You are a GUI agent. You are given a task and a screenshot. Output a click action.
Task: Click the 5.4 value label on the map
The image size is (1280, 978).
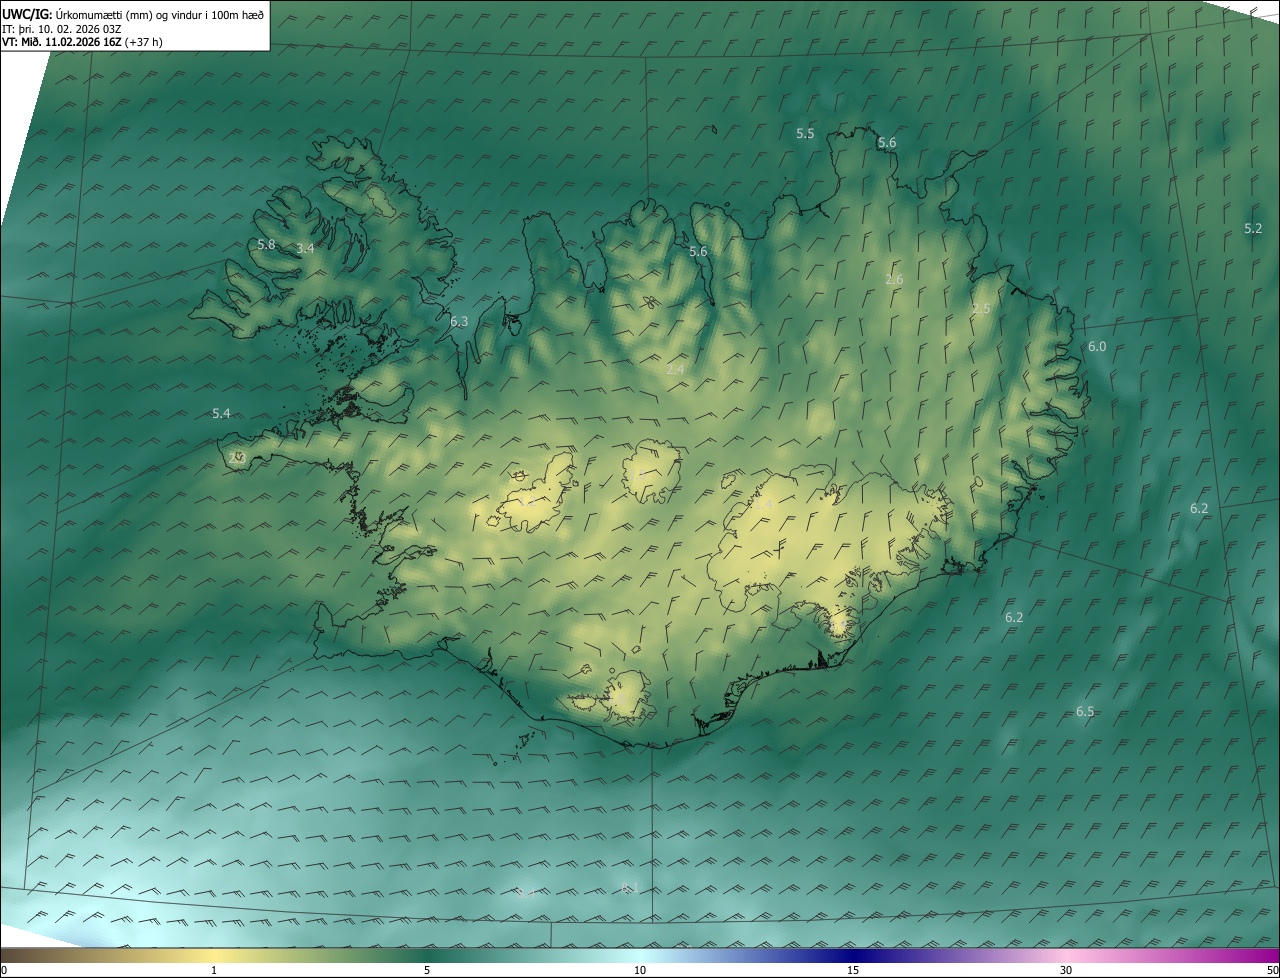(x=221, y=413)
